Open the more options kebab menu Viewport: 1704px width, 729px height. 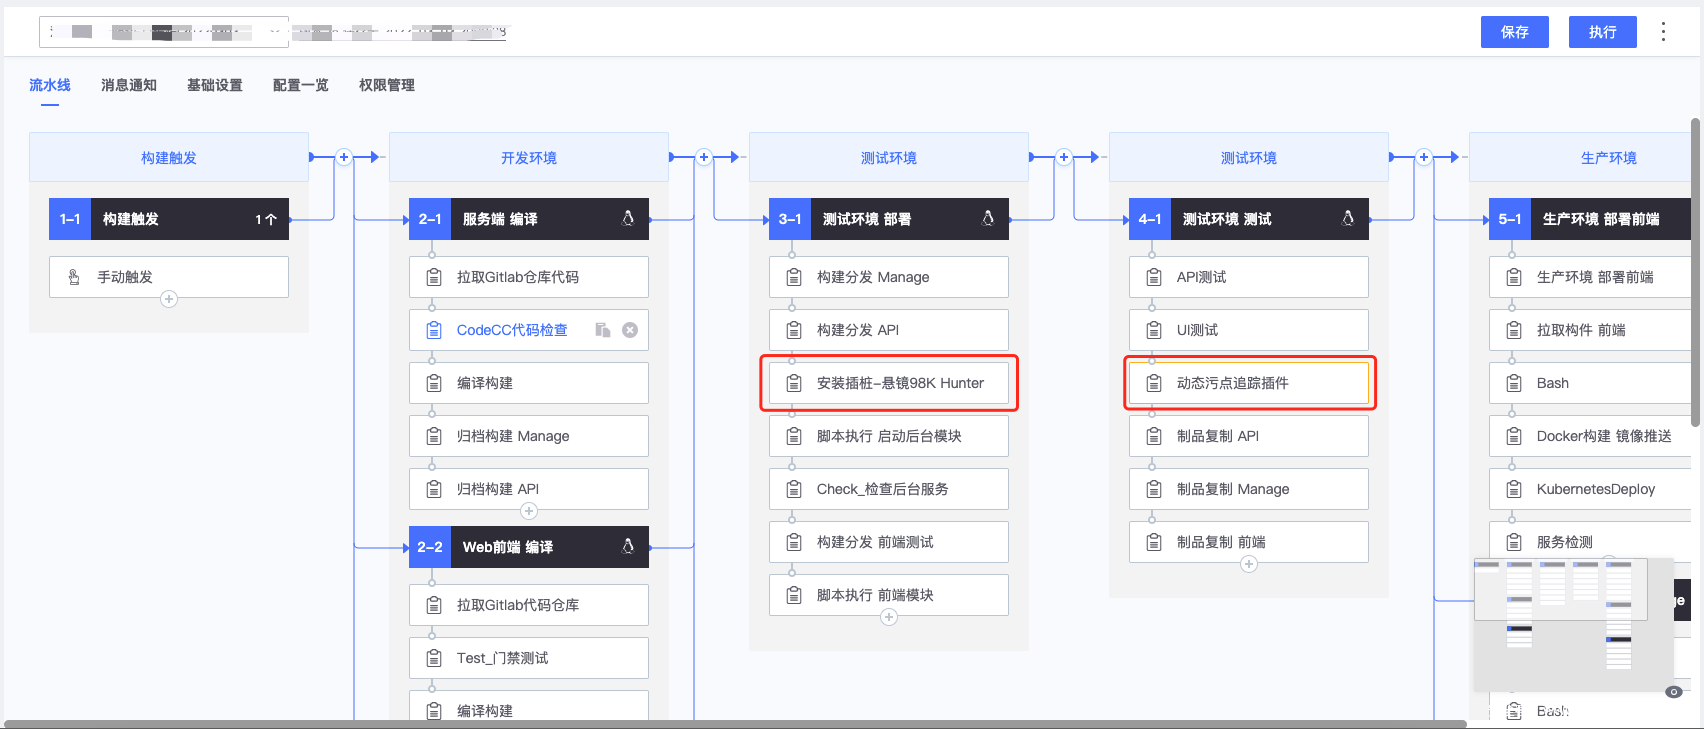[1663, 32]
